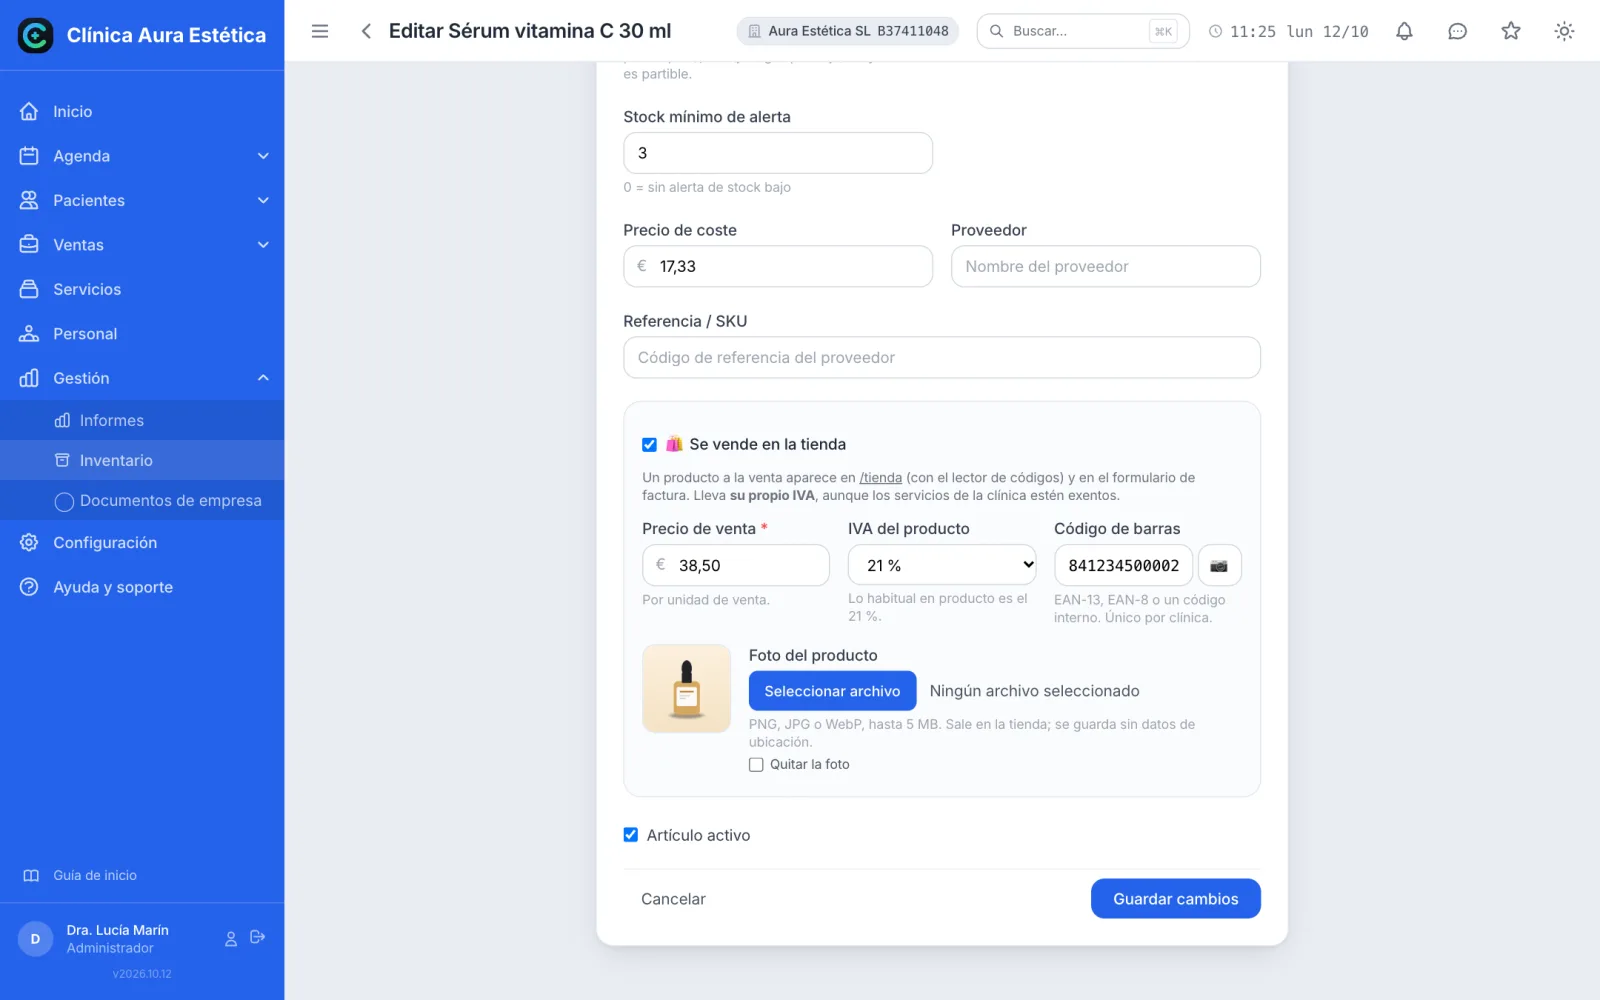Viewport: 1600px width, 1000px height.
Task: Click the Configuración gear icon
Action: 29,542
